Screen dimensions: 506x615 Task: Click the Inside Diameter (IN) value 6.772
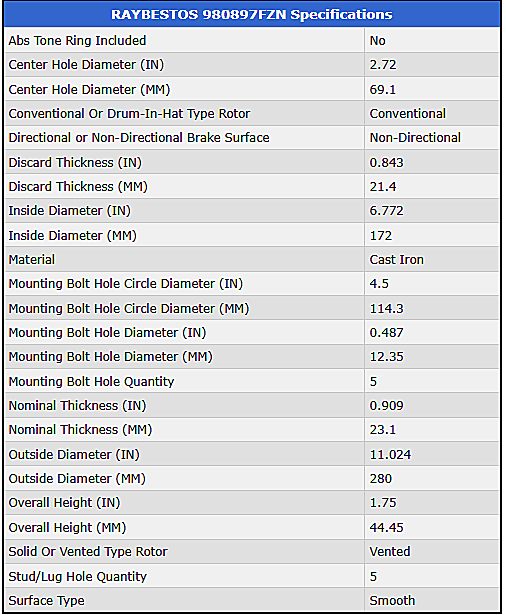tap(386, 211)
